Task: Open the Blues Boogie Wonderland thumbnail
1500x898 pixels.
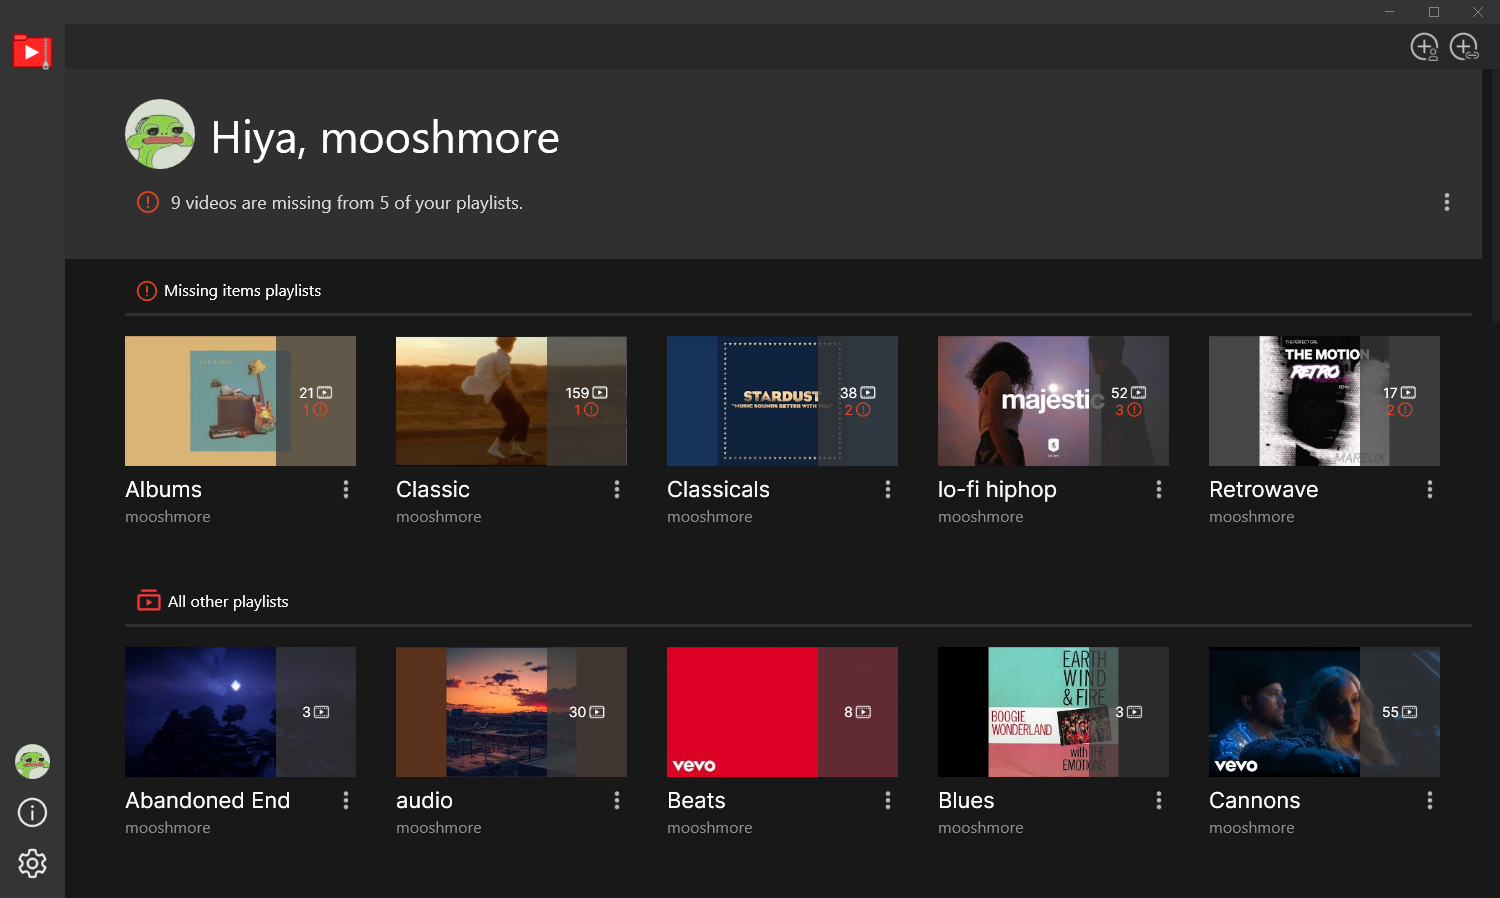Action: pyautogui.click(x=1053, y=712)
